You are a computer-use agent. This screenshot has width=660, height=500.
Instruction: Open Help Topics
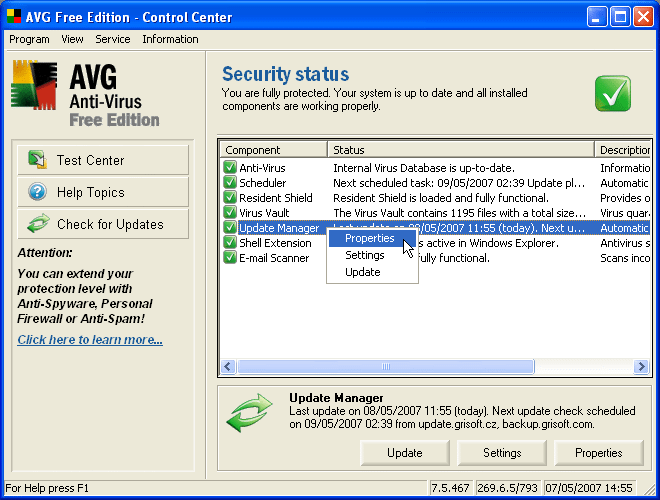click(103, 192)
